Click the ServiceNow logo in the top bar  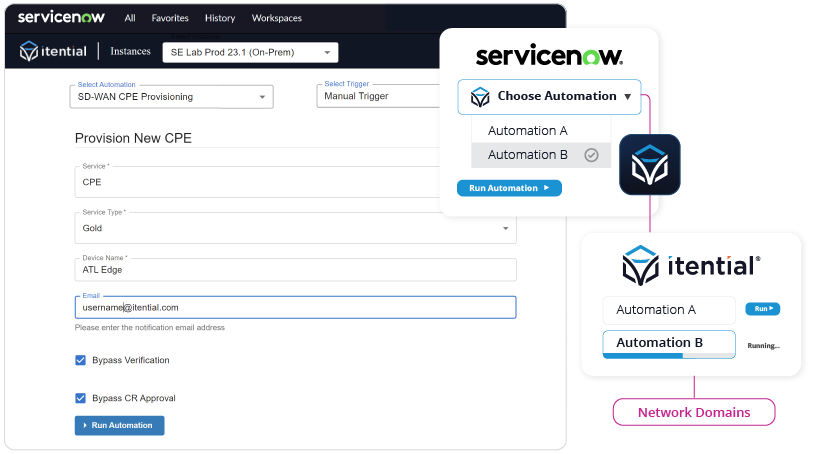click(x=62, y=17)
